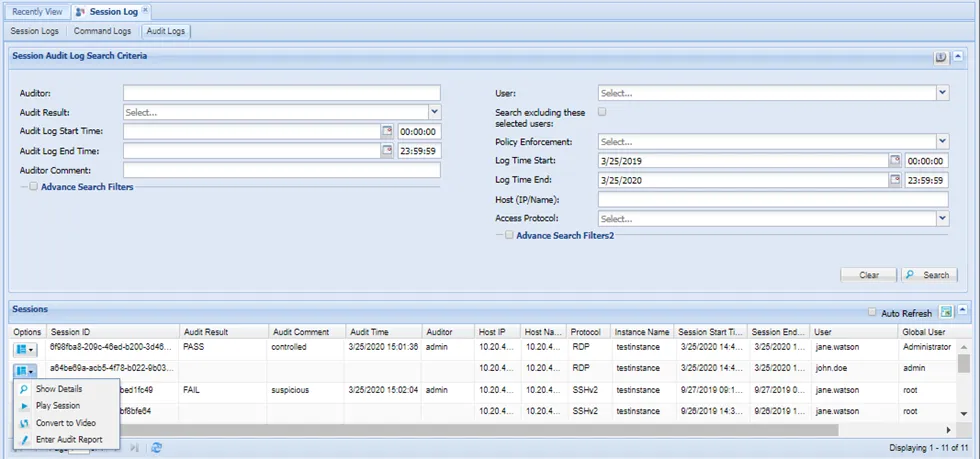
Task: Click the Administrator global user cell
Action: [x=928, y=346]
